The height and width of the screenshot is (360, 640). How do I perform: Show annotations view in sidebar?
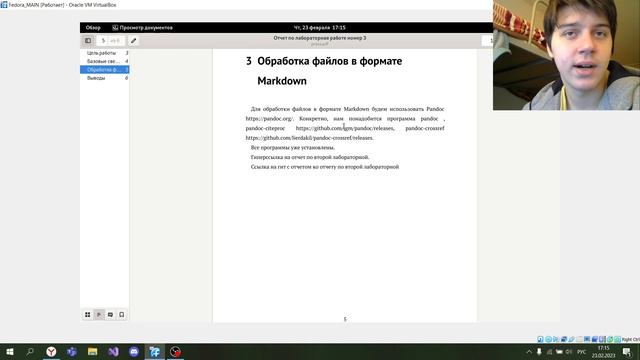tap(110, 315)
